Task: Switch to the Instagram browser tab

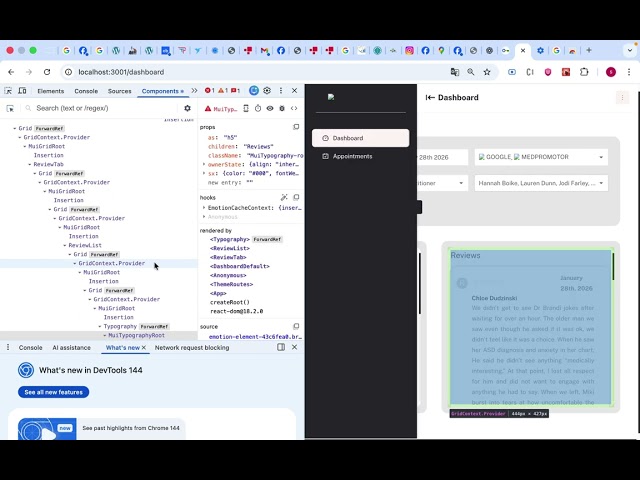Action: pyautogui.click(x=409, y=51)
